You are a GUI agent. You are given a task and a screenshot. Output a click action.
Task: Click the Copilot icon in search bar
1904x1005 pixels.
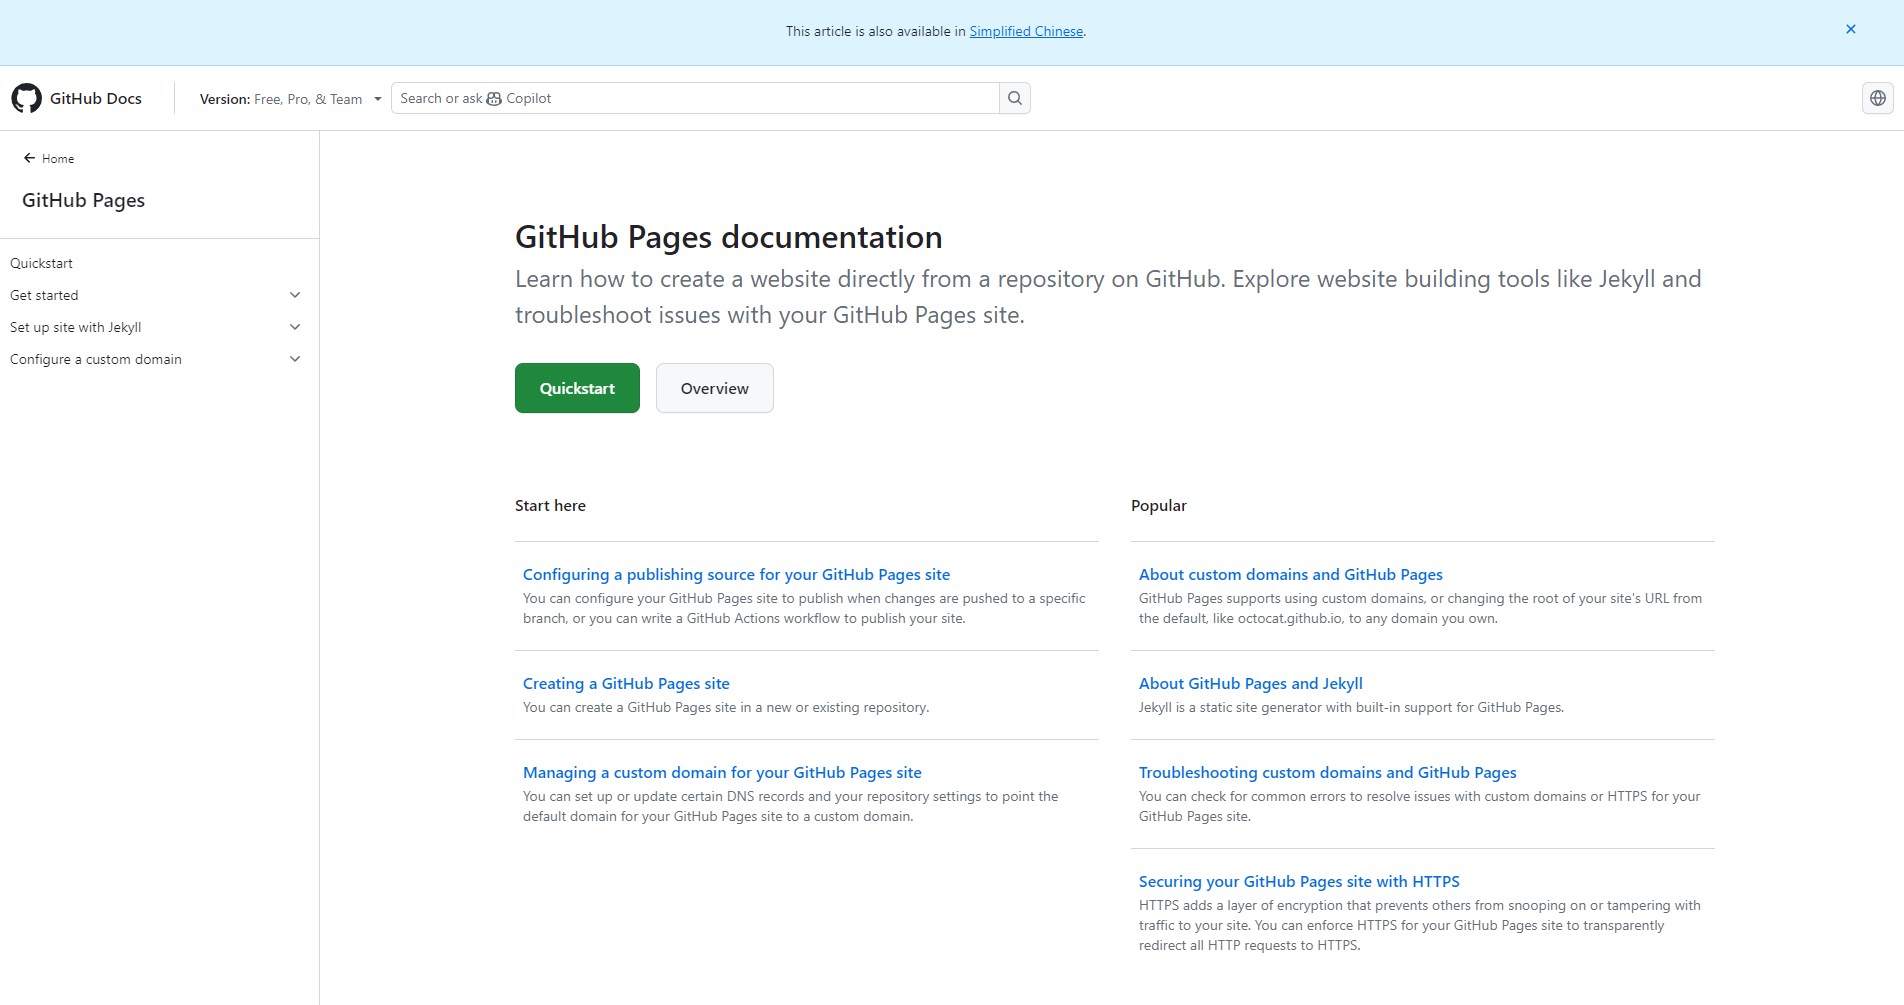point(493,98)
